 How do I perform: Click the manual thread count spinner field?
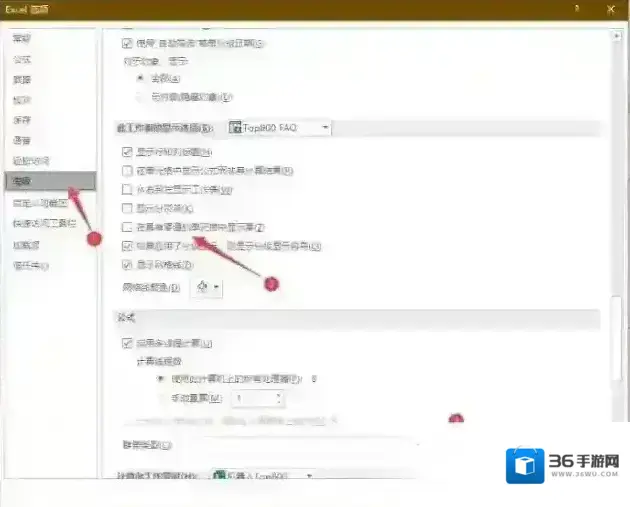tap(258, 399)
